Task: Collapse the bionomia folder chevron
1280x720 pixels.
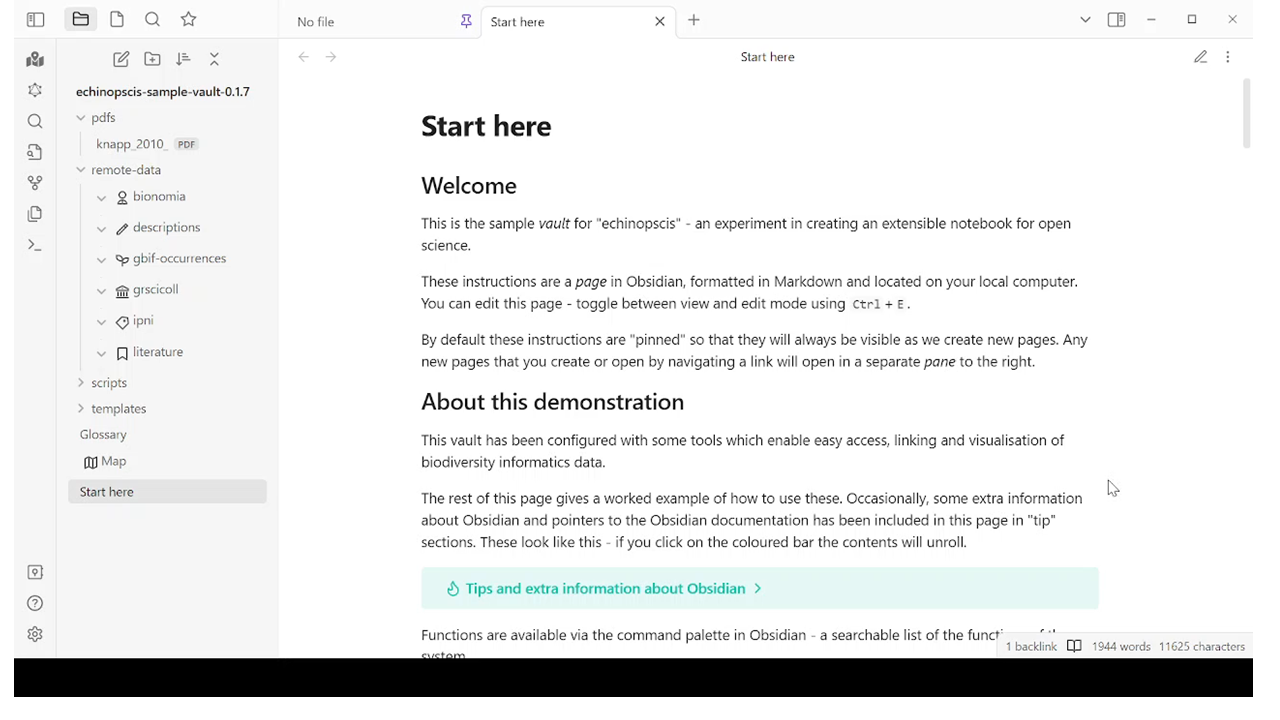Action: coord(101,198)
